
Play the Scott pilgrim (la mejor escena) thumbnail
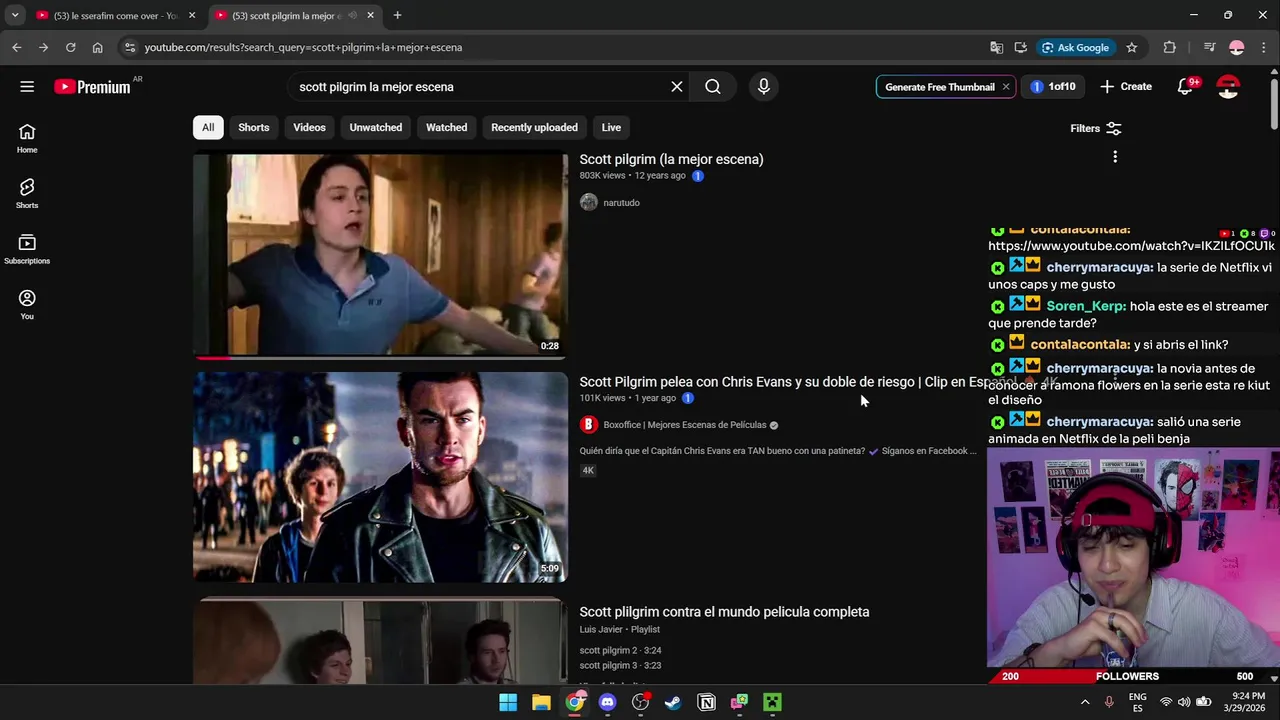(380, 256)
